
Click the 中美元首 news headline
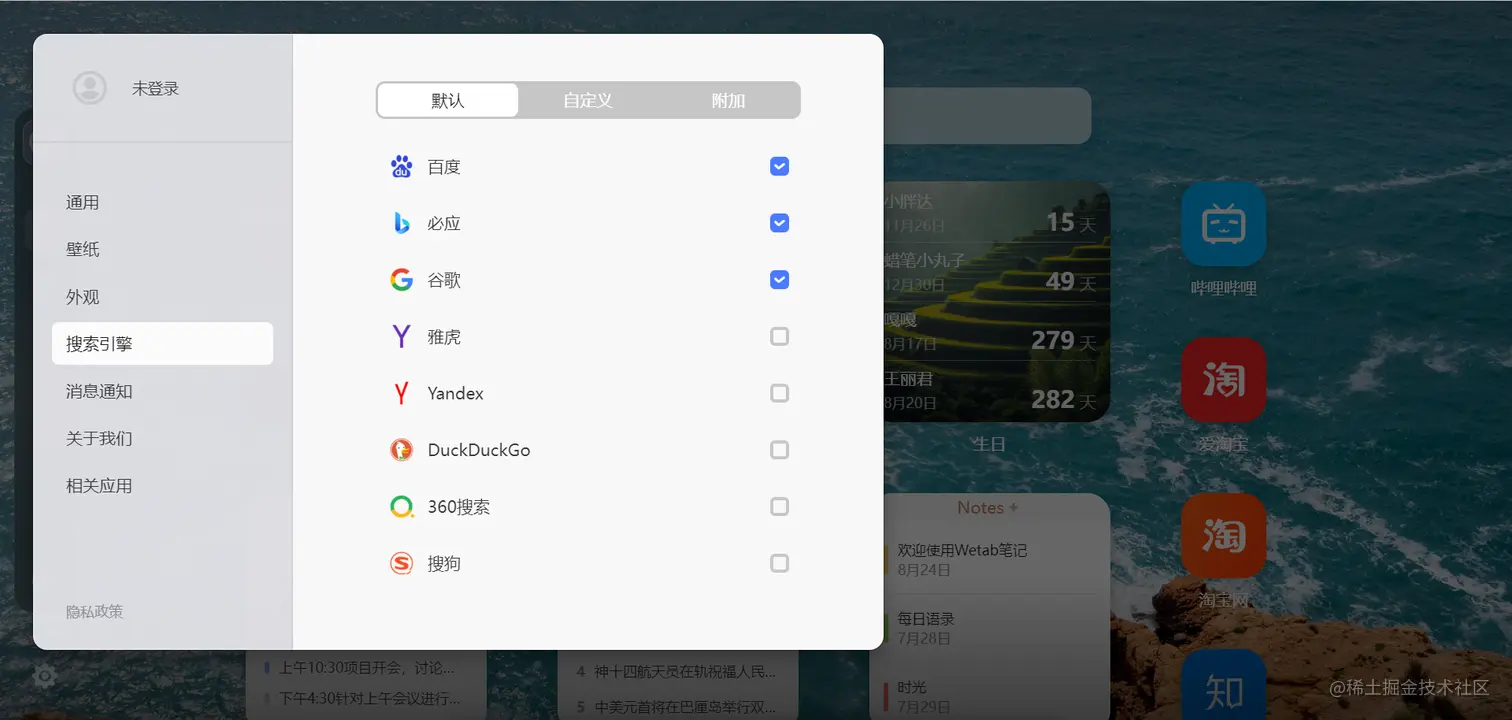676,707
